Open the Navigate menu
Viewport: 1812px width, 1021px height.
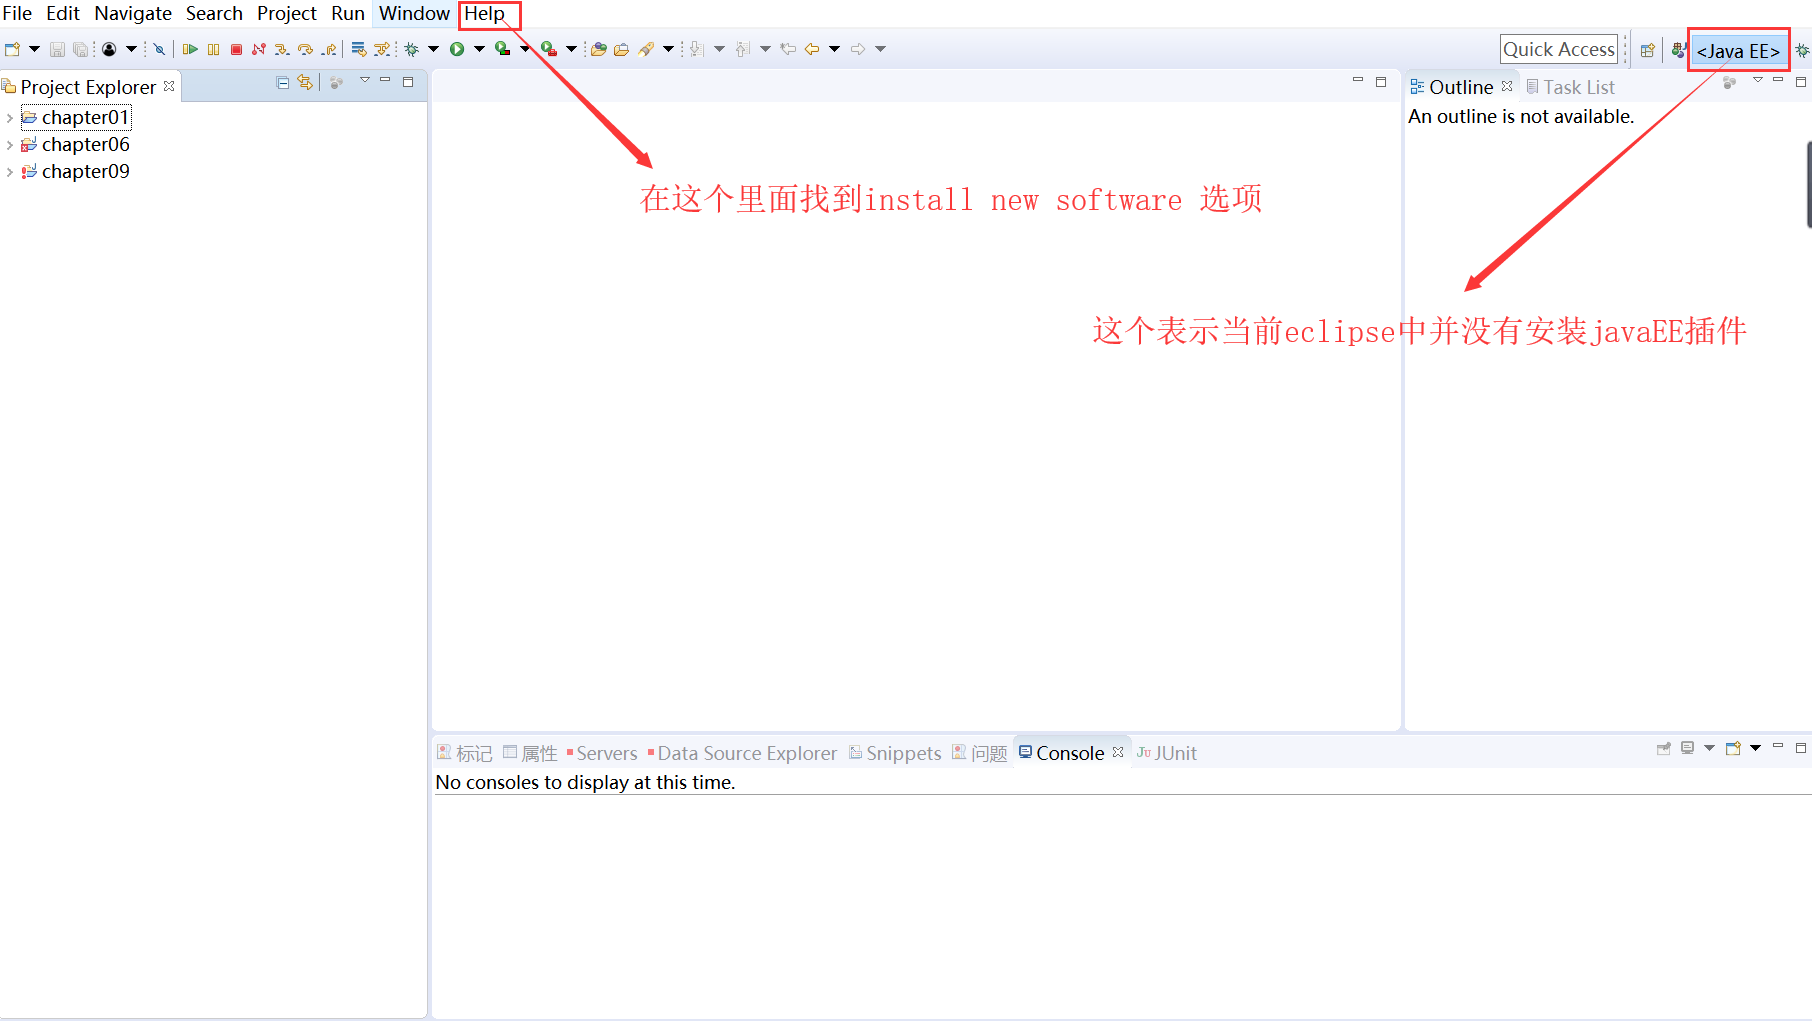[x=133, y=13]
